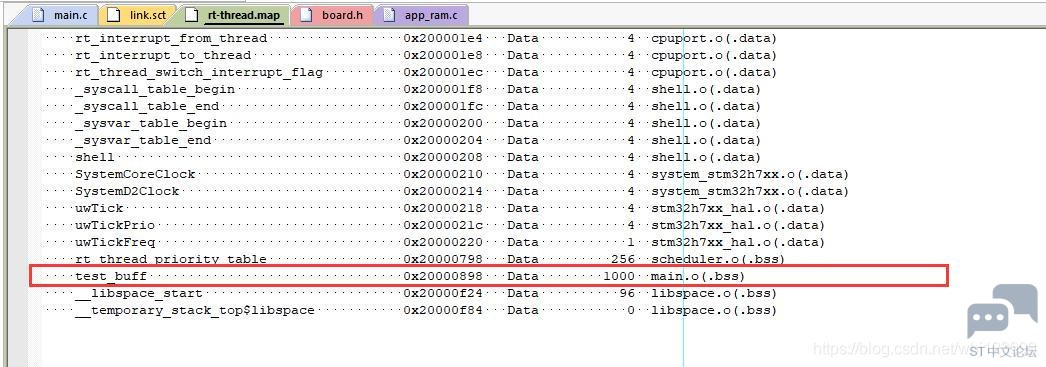Click address 0x20000220
Viewport: 1046px width, 367px height.
(443, 242)
